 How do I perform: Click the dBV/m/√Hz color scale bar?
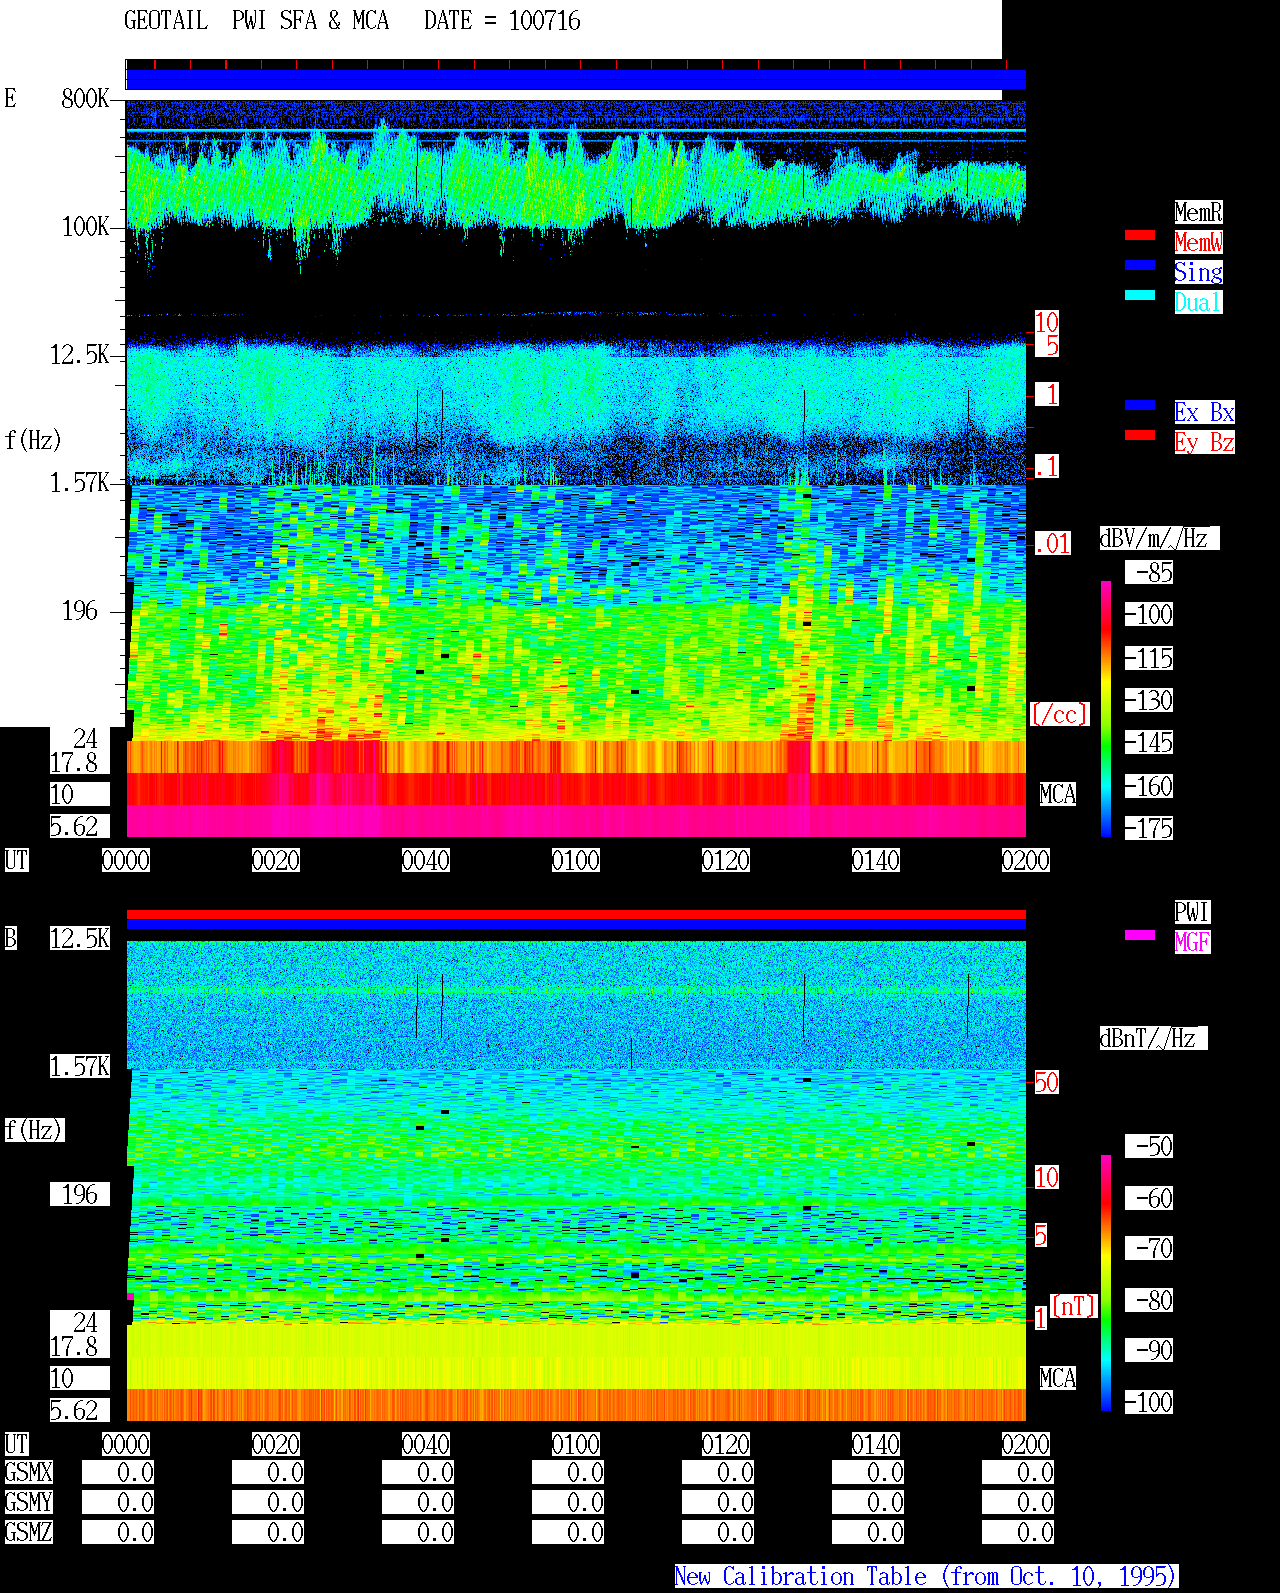(x=1106, y=708)
